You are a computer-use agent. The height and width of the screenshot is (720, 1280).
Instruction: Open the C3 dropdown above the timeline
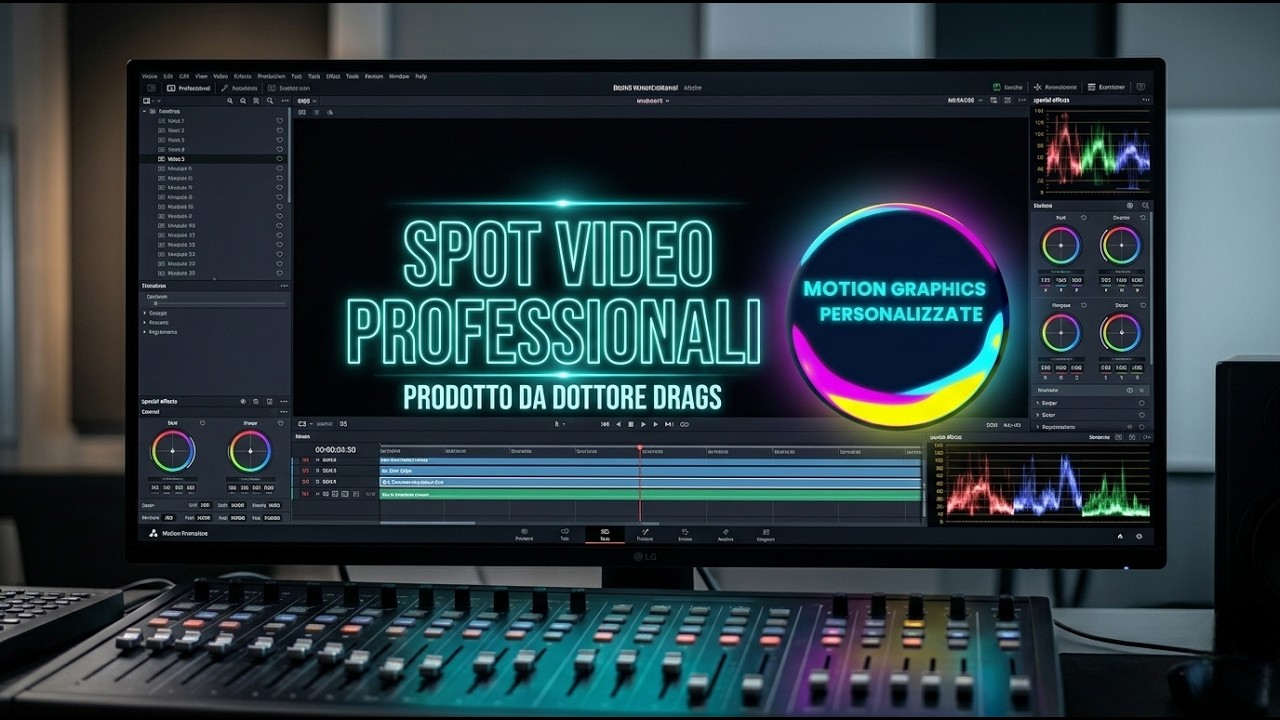(306, 424)
